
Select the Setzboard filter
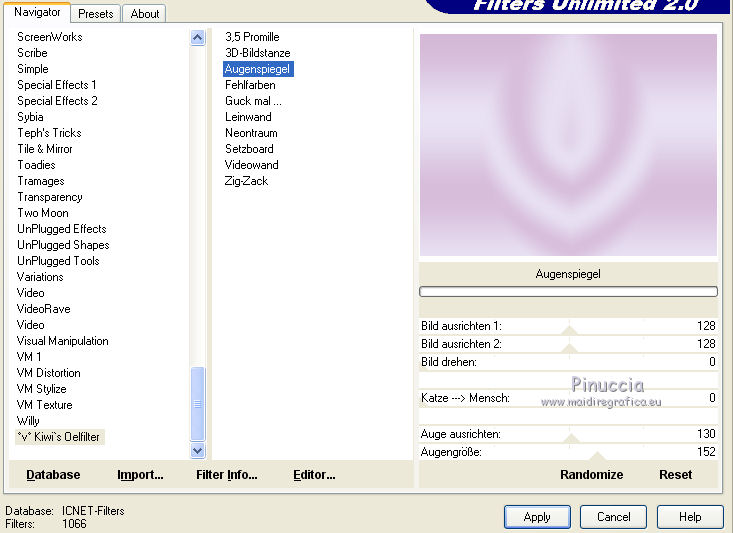pyautogui.click(x=249, y=149)
